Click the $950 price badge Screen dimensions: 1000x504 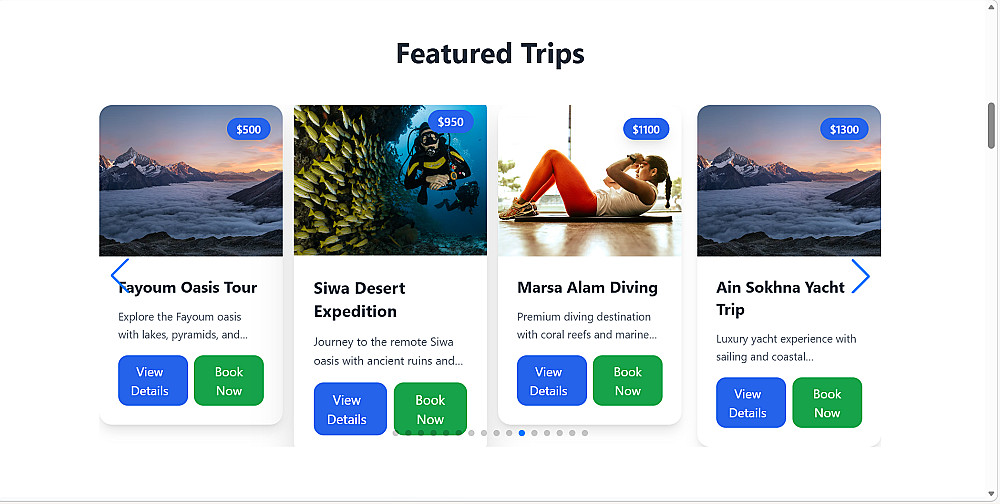(x=450, y=122)
